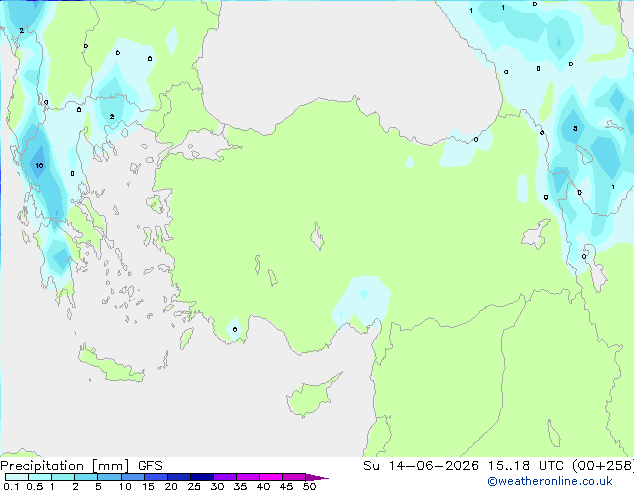The width and height of the screenshot is (634, 490).
Task: Select the 15–20 mm legend swatch
Action: pyautogui.click(x=156, y=477)
